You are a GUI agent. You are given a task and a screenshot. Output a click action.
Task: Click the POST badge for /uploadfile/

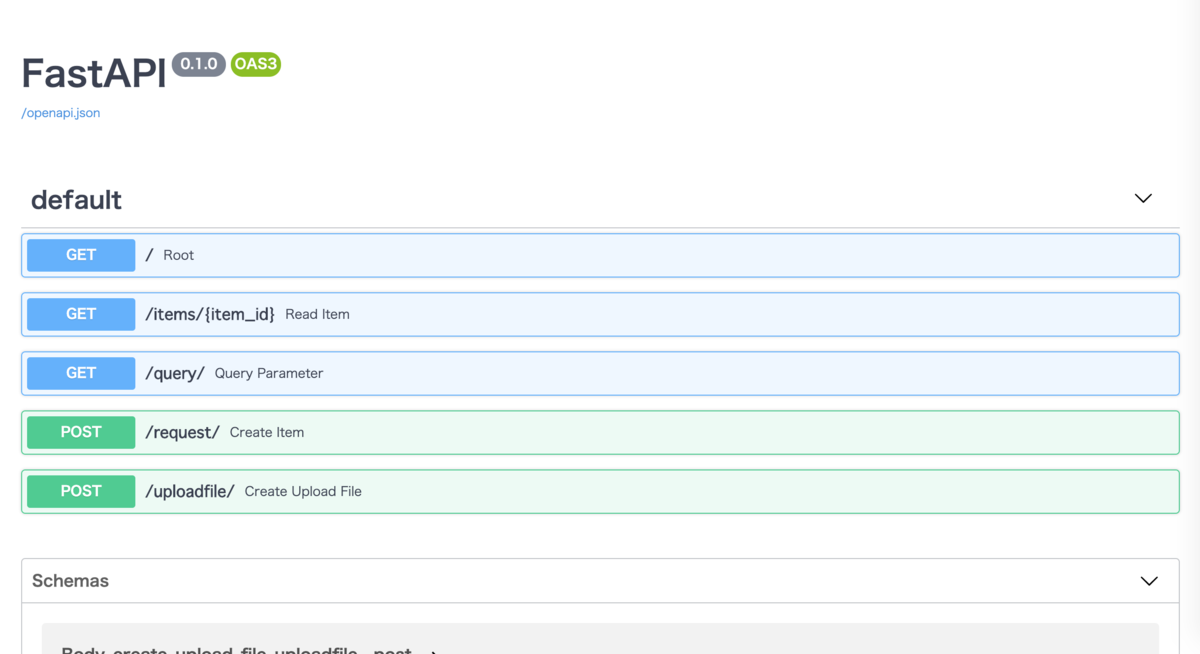click(81, 491)
